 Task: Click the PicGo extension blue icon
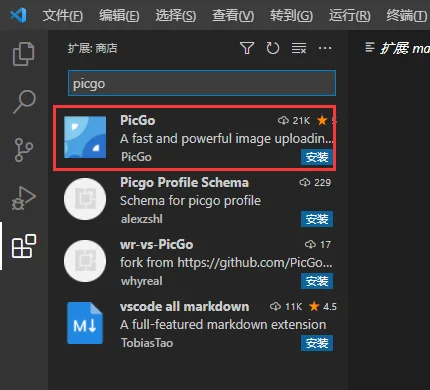[x=85, y=137]
